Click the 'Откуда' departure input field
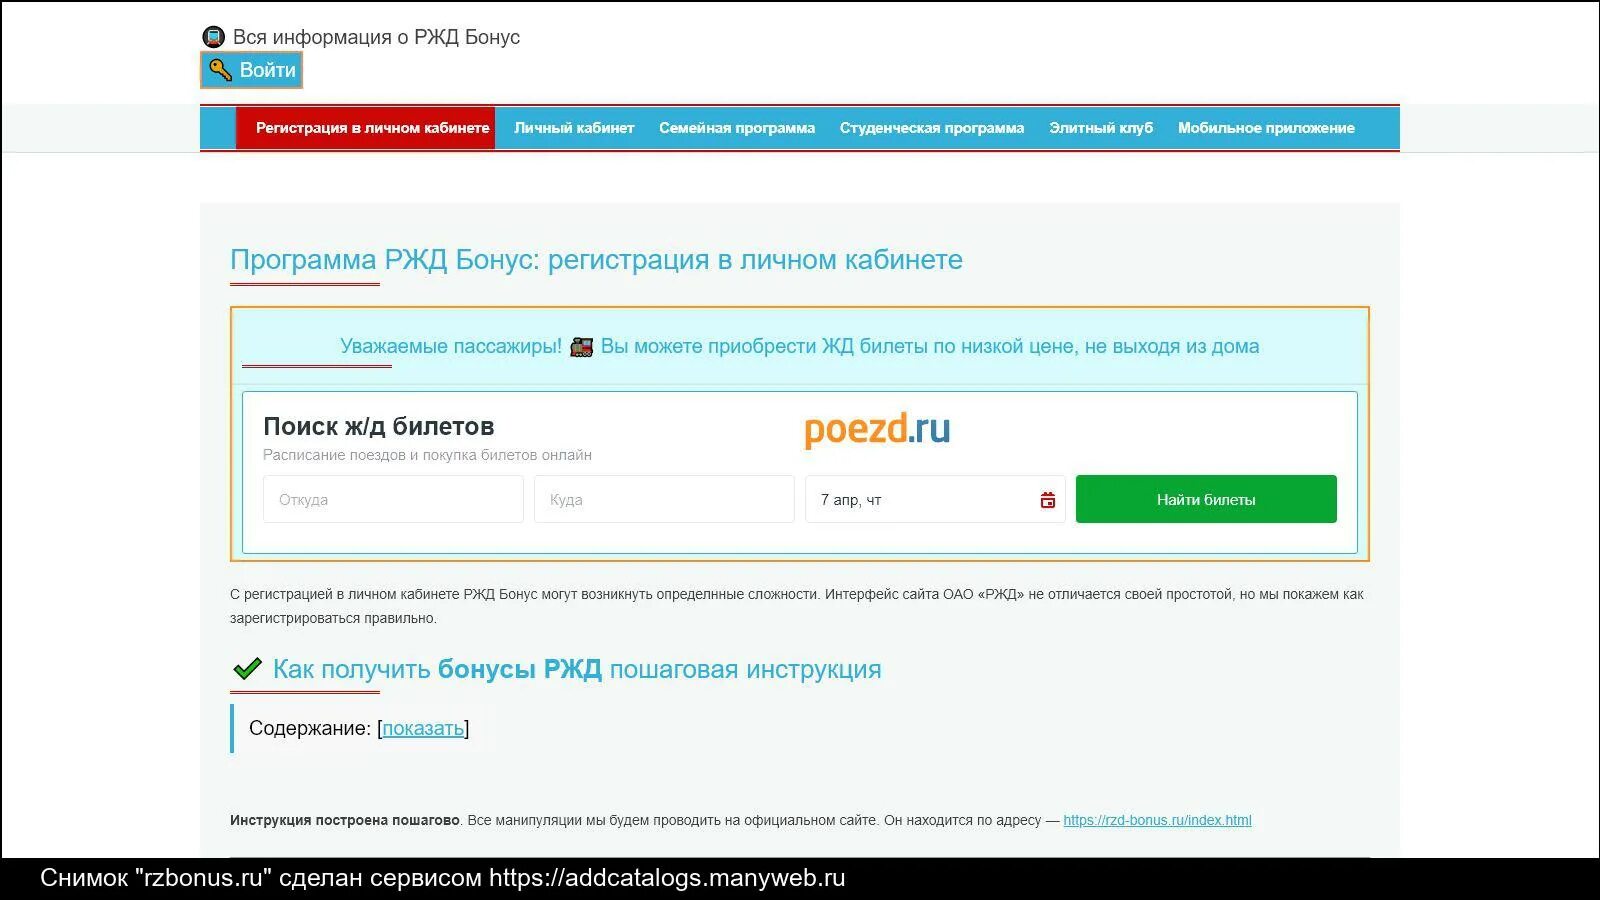The image size is (1600, 900). [393, 499]
